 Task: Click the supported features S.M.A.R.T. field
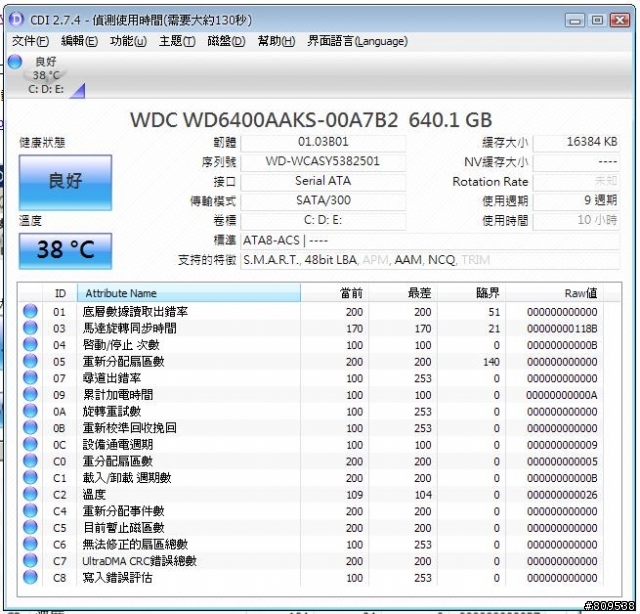(430, 260)
